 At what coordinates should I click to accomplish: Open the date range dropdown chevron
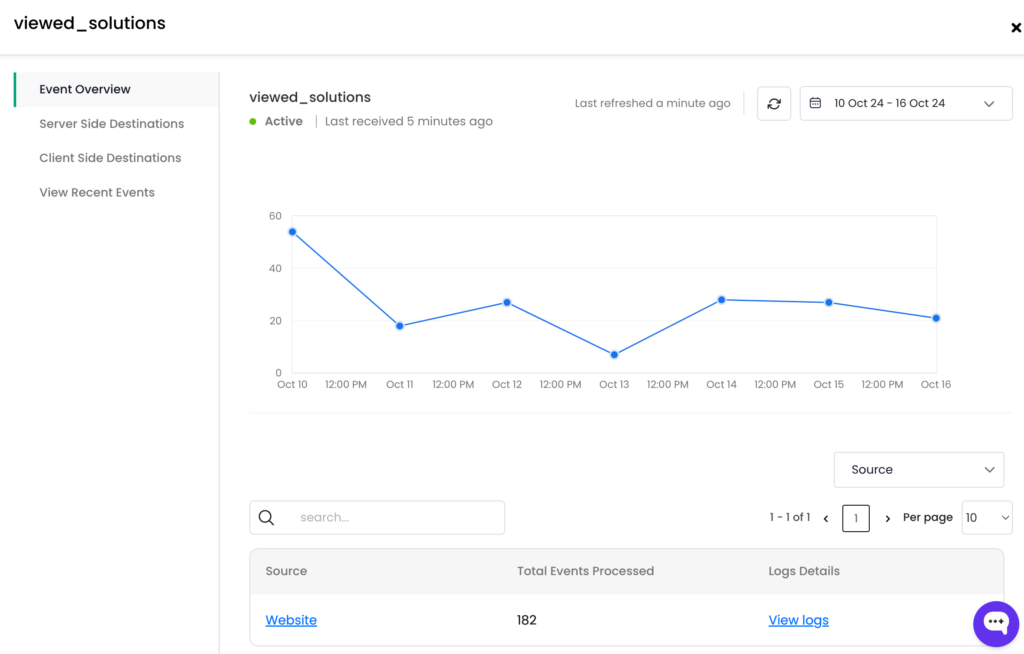tap(989, 104)
